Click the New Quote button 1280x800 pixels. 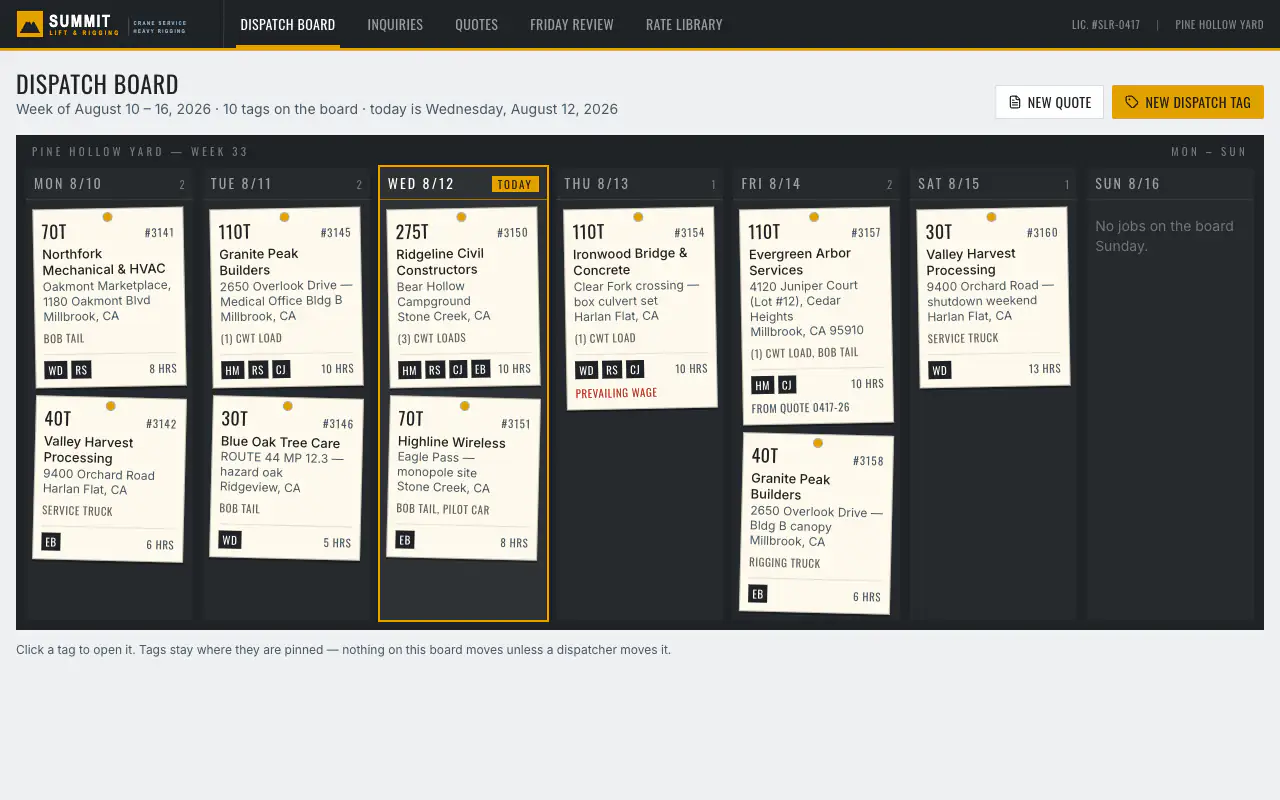1049,102
